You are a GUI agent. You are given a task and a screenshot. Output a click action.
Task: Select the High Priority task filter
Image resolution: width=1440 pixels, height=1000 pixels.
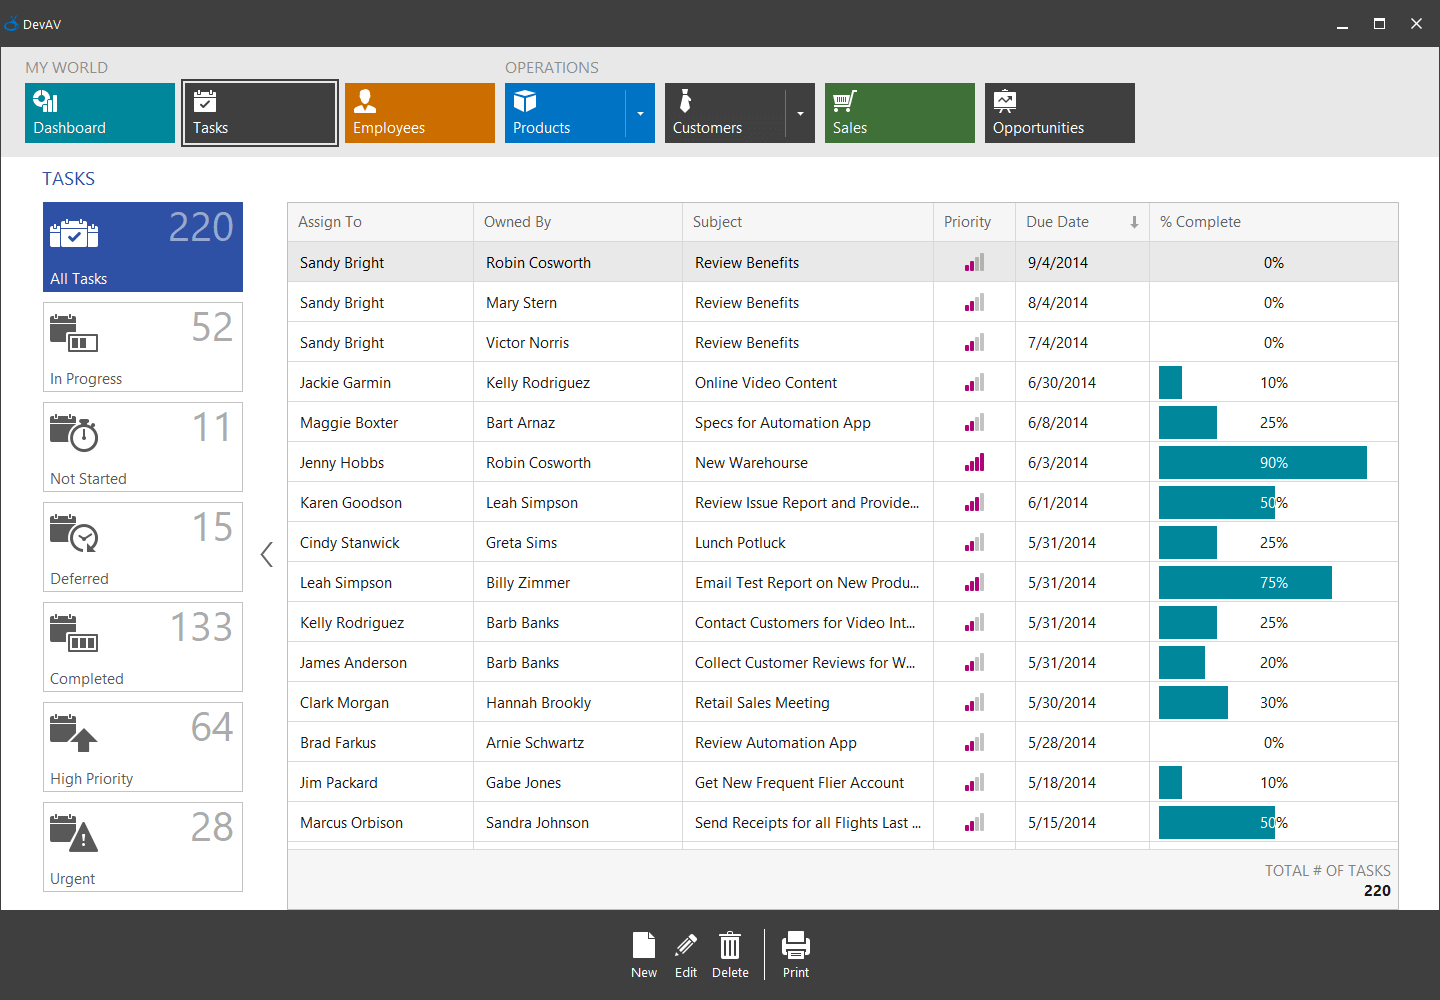142,747
